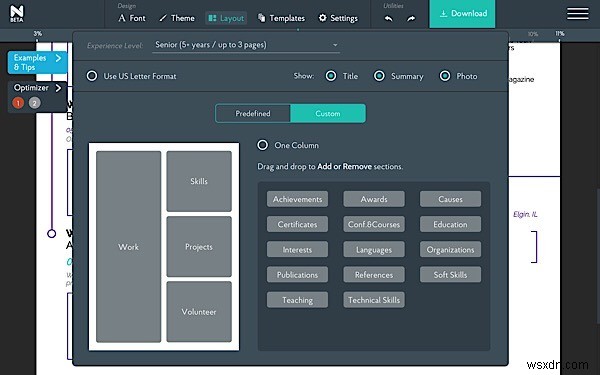Open the Theme design option
This screenshot has height=375, width=600.
tap(177, 18)
